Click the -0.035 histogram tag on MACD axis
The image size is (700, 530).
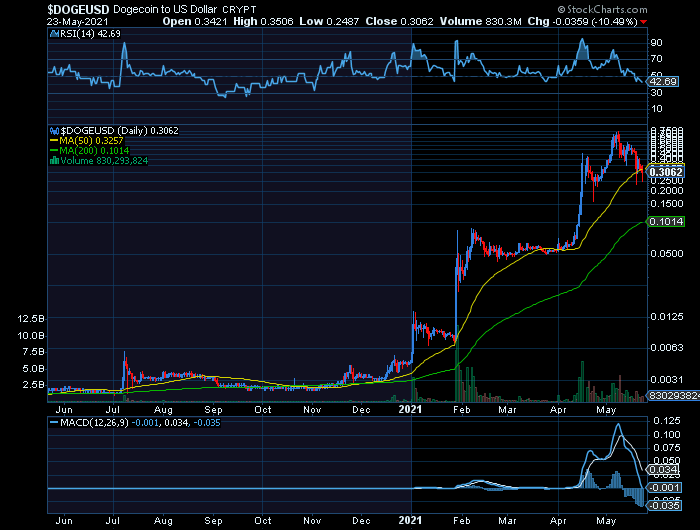point(664,505)
